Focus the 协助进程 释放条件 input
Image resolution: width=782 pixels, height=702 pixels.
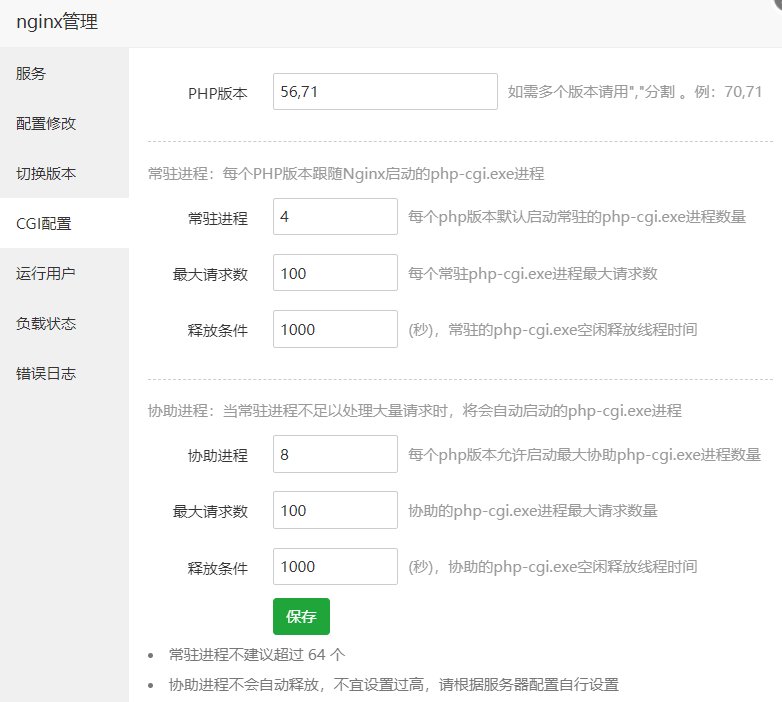pyautogui.click(x=335, y=566)
